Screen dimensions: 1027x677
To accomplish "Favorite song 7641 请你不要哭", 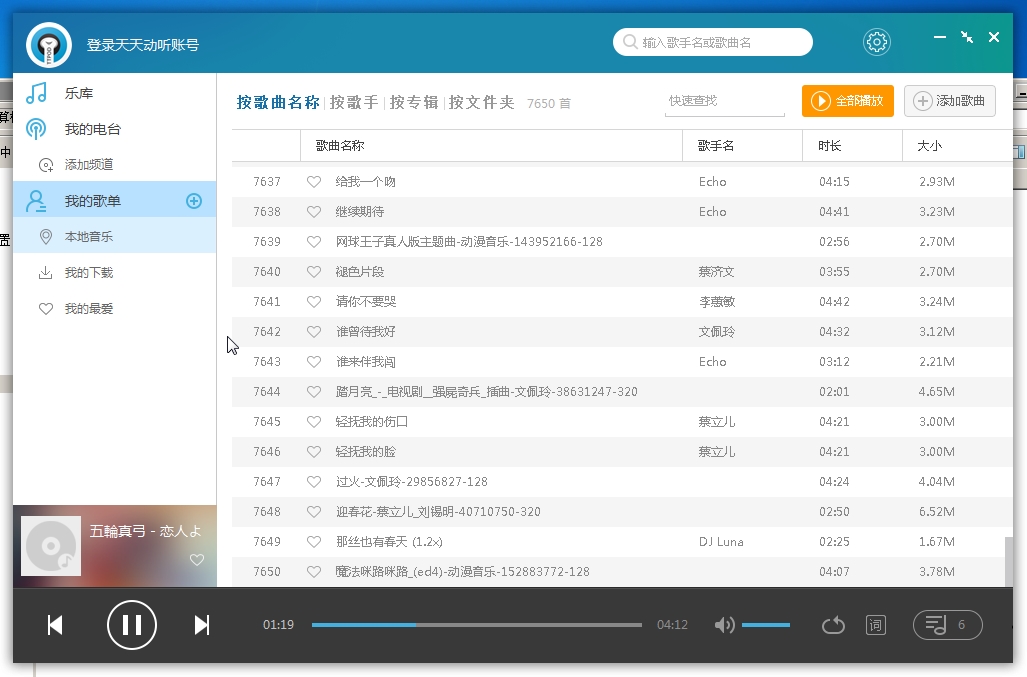I will click(x=314, y=302).
